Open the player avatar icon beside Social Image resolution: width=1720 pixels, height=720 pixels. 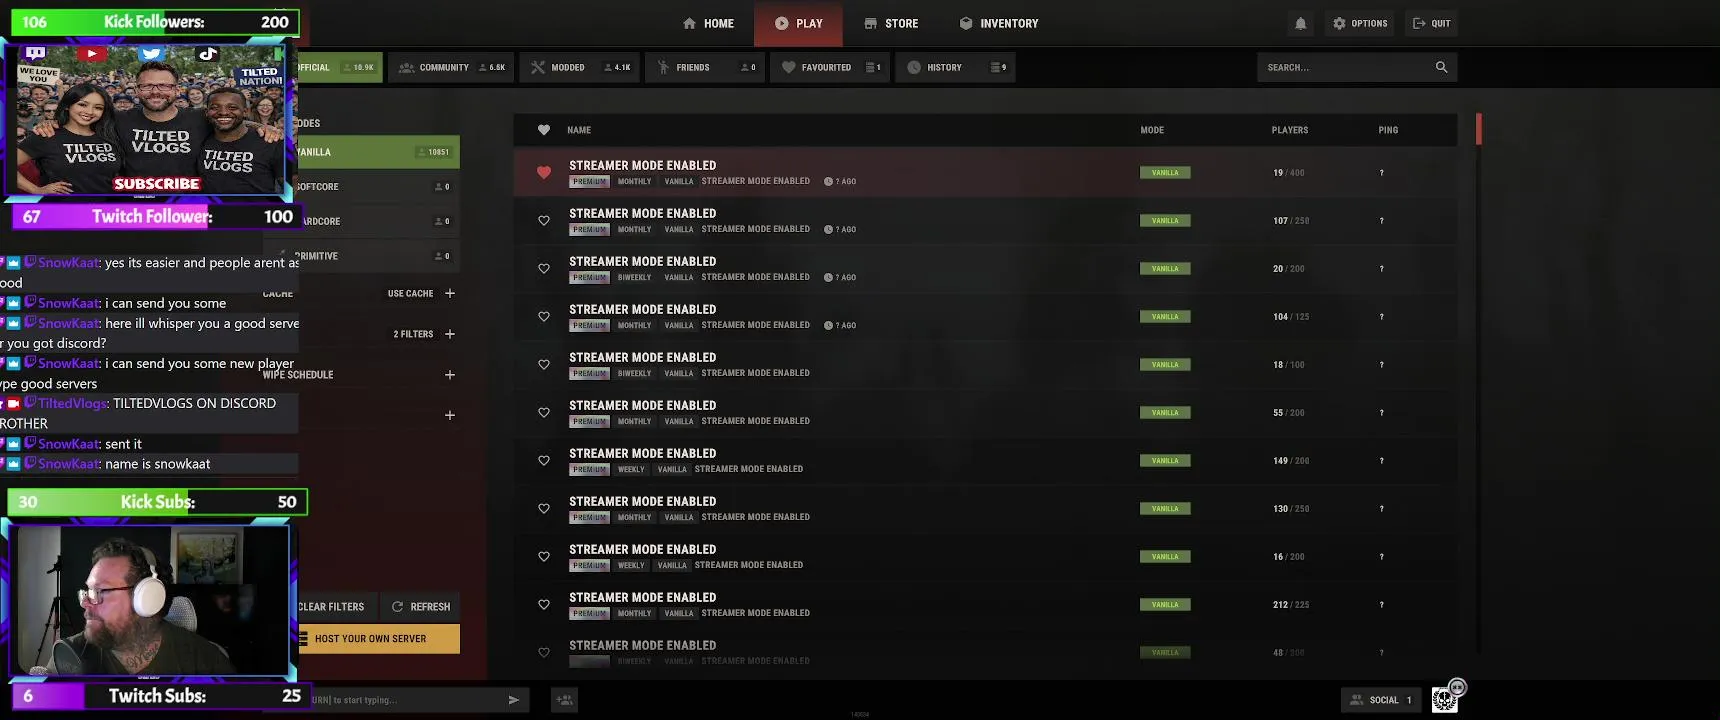click(x=1445, y=699)
